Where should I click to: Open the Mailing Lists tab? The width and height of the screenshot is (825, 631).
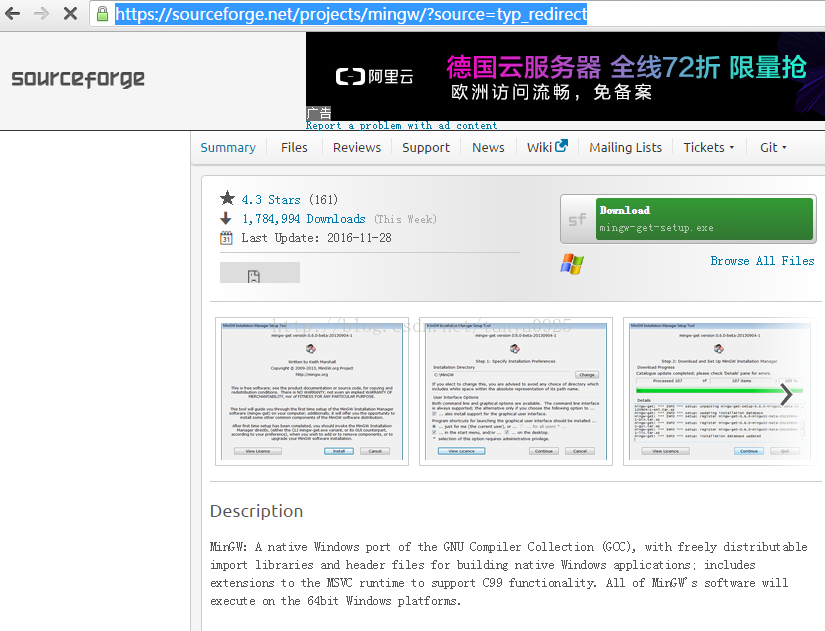click(x=625, y=148)
